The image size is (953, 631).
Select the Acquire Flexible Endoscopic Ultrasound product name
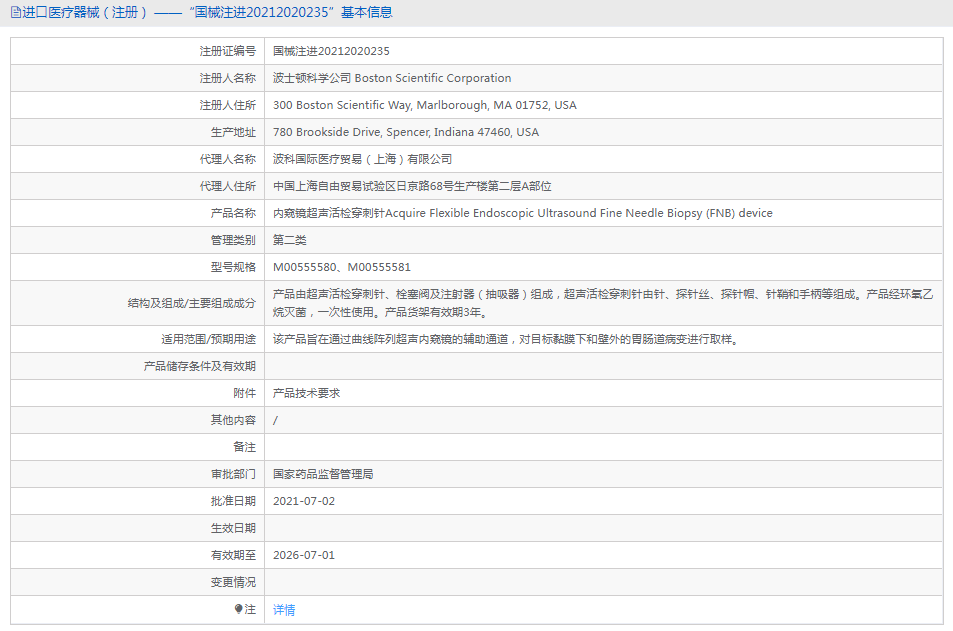point(523,213)
